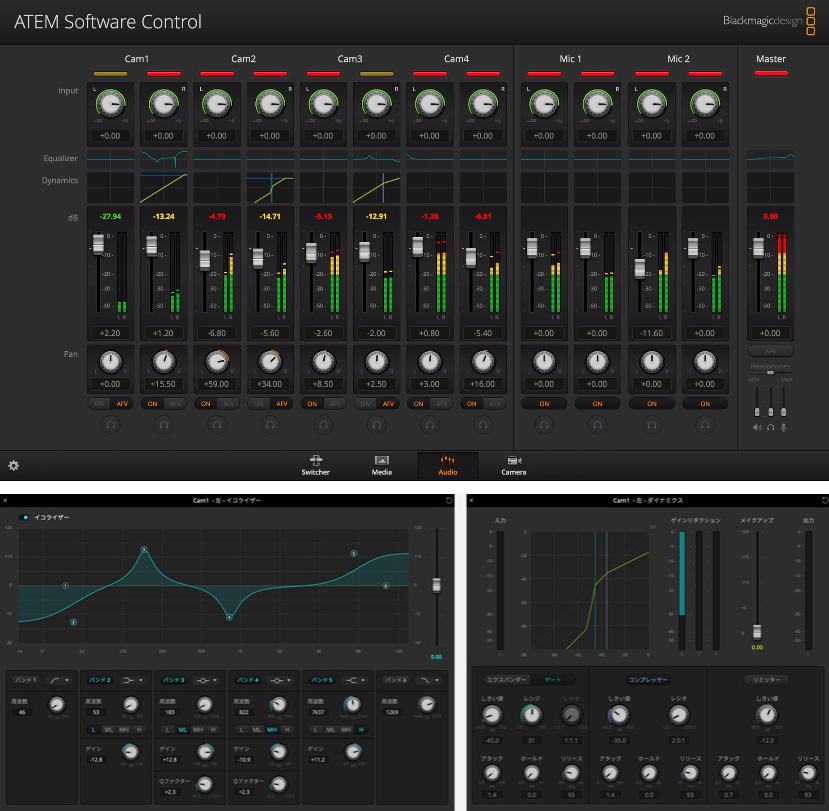Toggle ON for Cam3 left channel

click(x=312, y=403)
